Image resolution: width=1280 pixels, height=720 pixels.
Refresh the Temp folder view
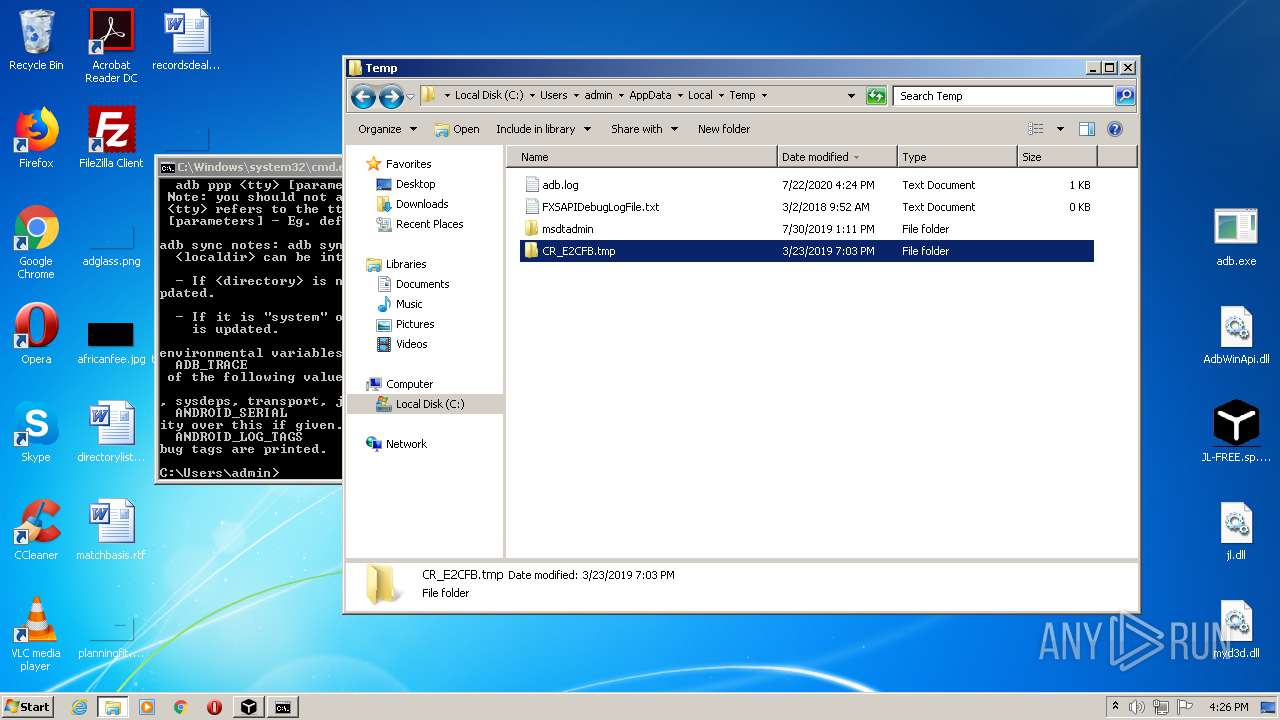pyautogui.click(x=876, y=96)
